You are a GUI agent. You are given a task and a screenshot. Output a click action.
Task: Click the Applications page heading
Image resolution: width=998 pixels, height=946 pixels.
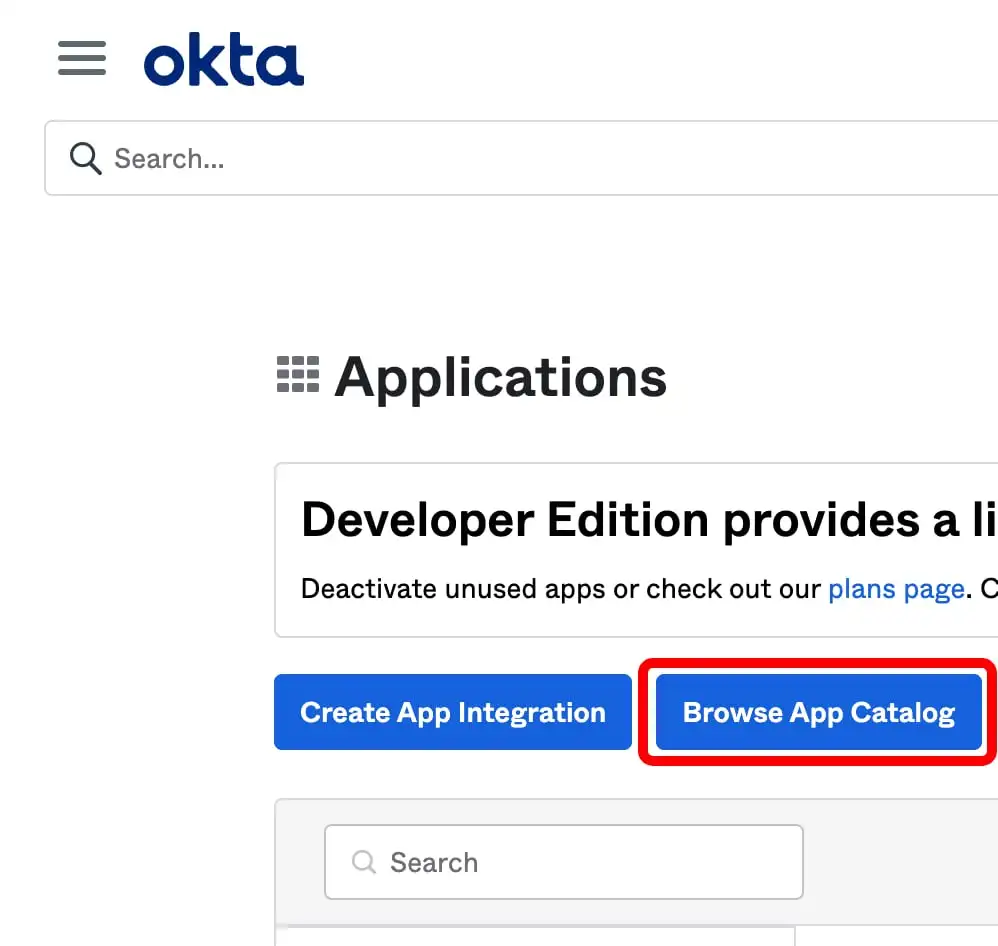click(x=500, y=378)
